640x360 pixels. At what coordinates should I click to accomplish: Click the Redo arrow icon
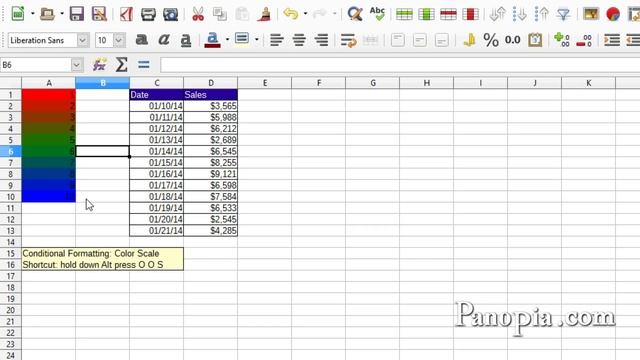(x=320, y=14)
